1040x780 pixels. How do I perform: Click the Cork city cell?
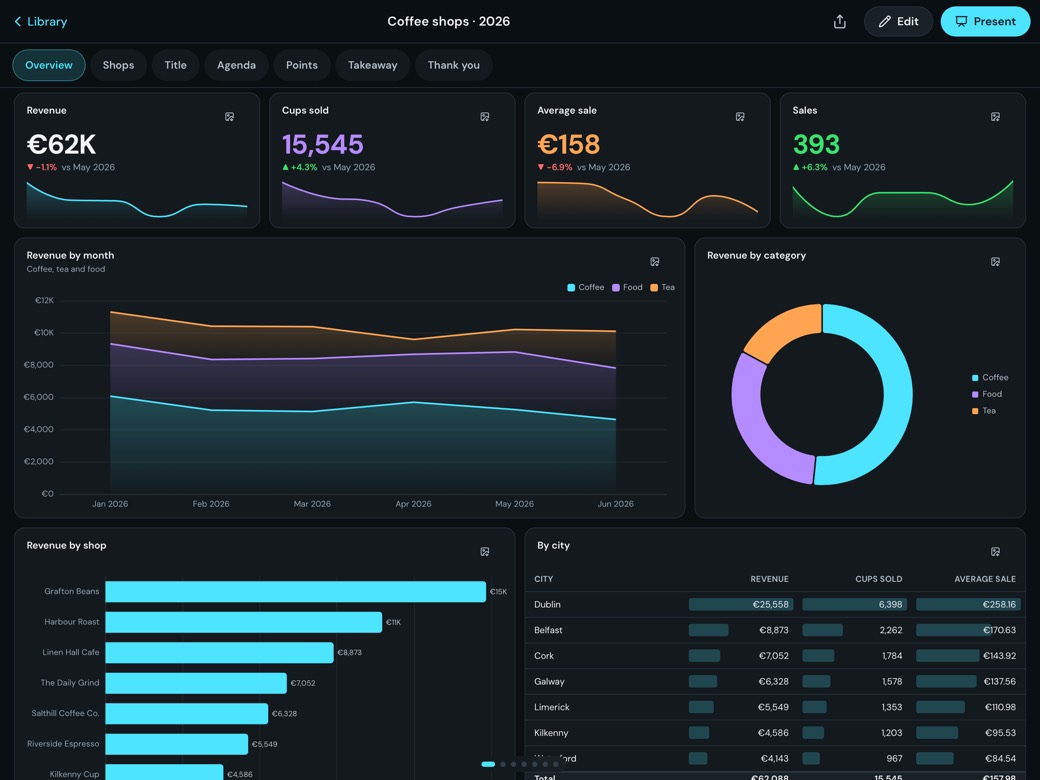click(x=544, y=656)
